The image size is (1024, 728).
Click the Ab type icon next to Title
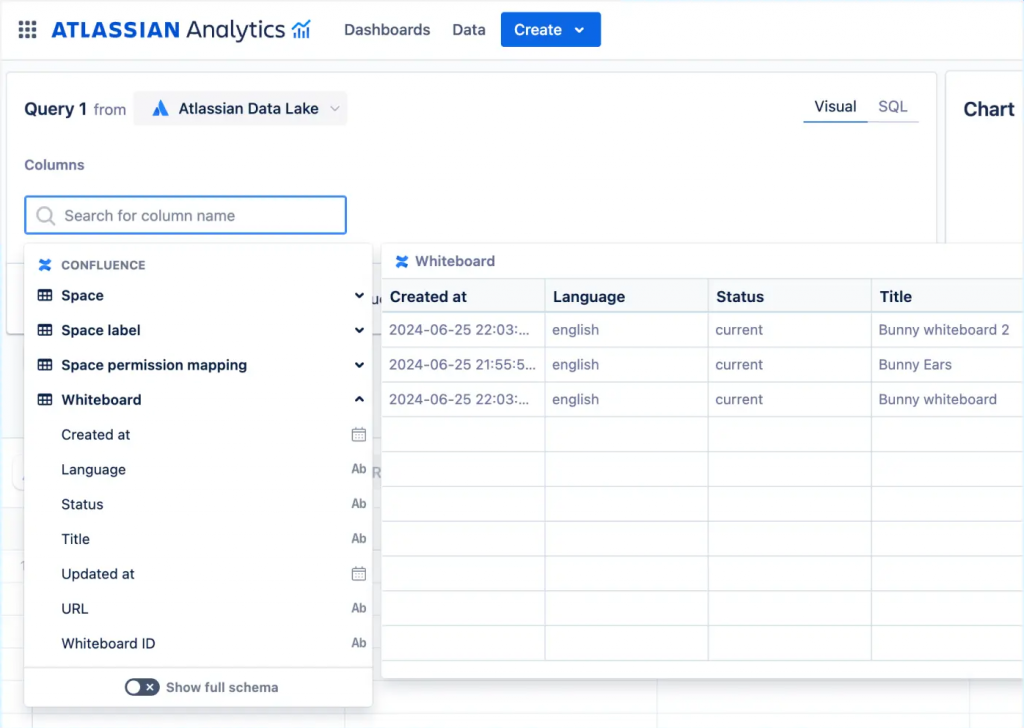tap(359, 538)
